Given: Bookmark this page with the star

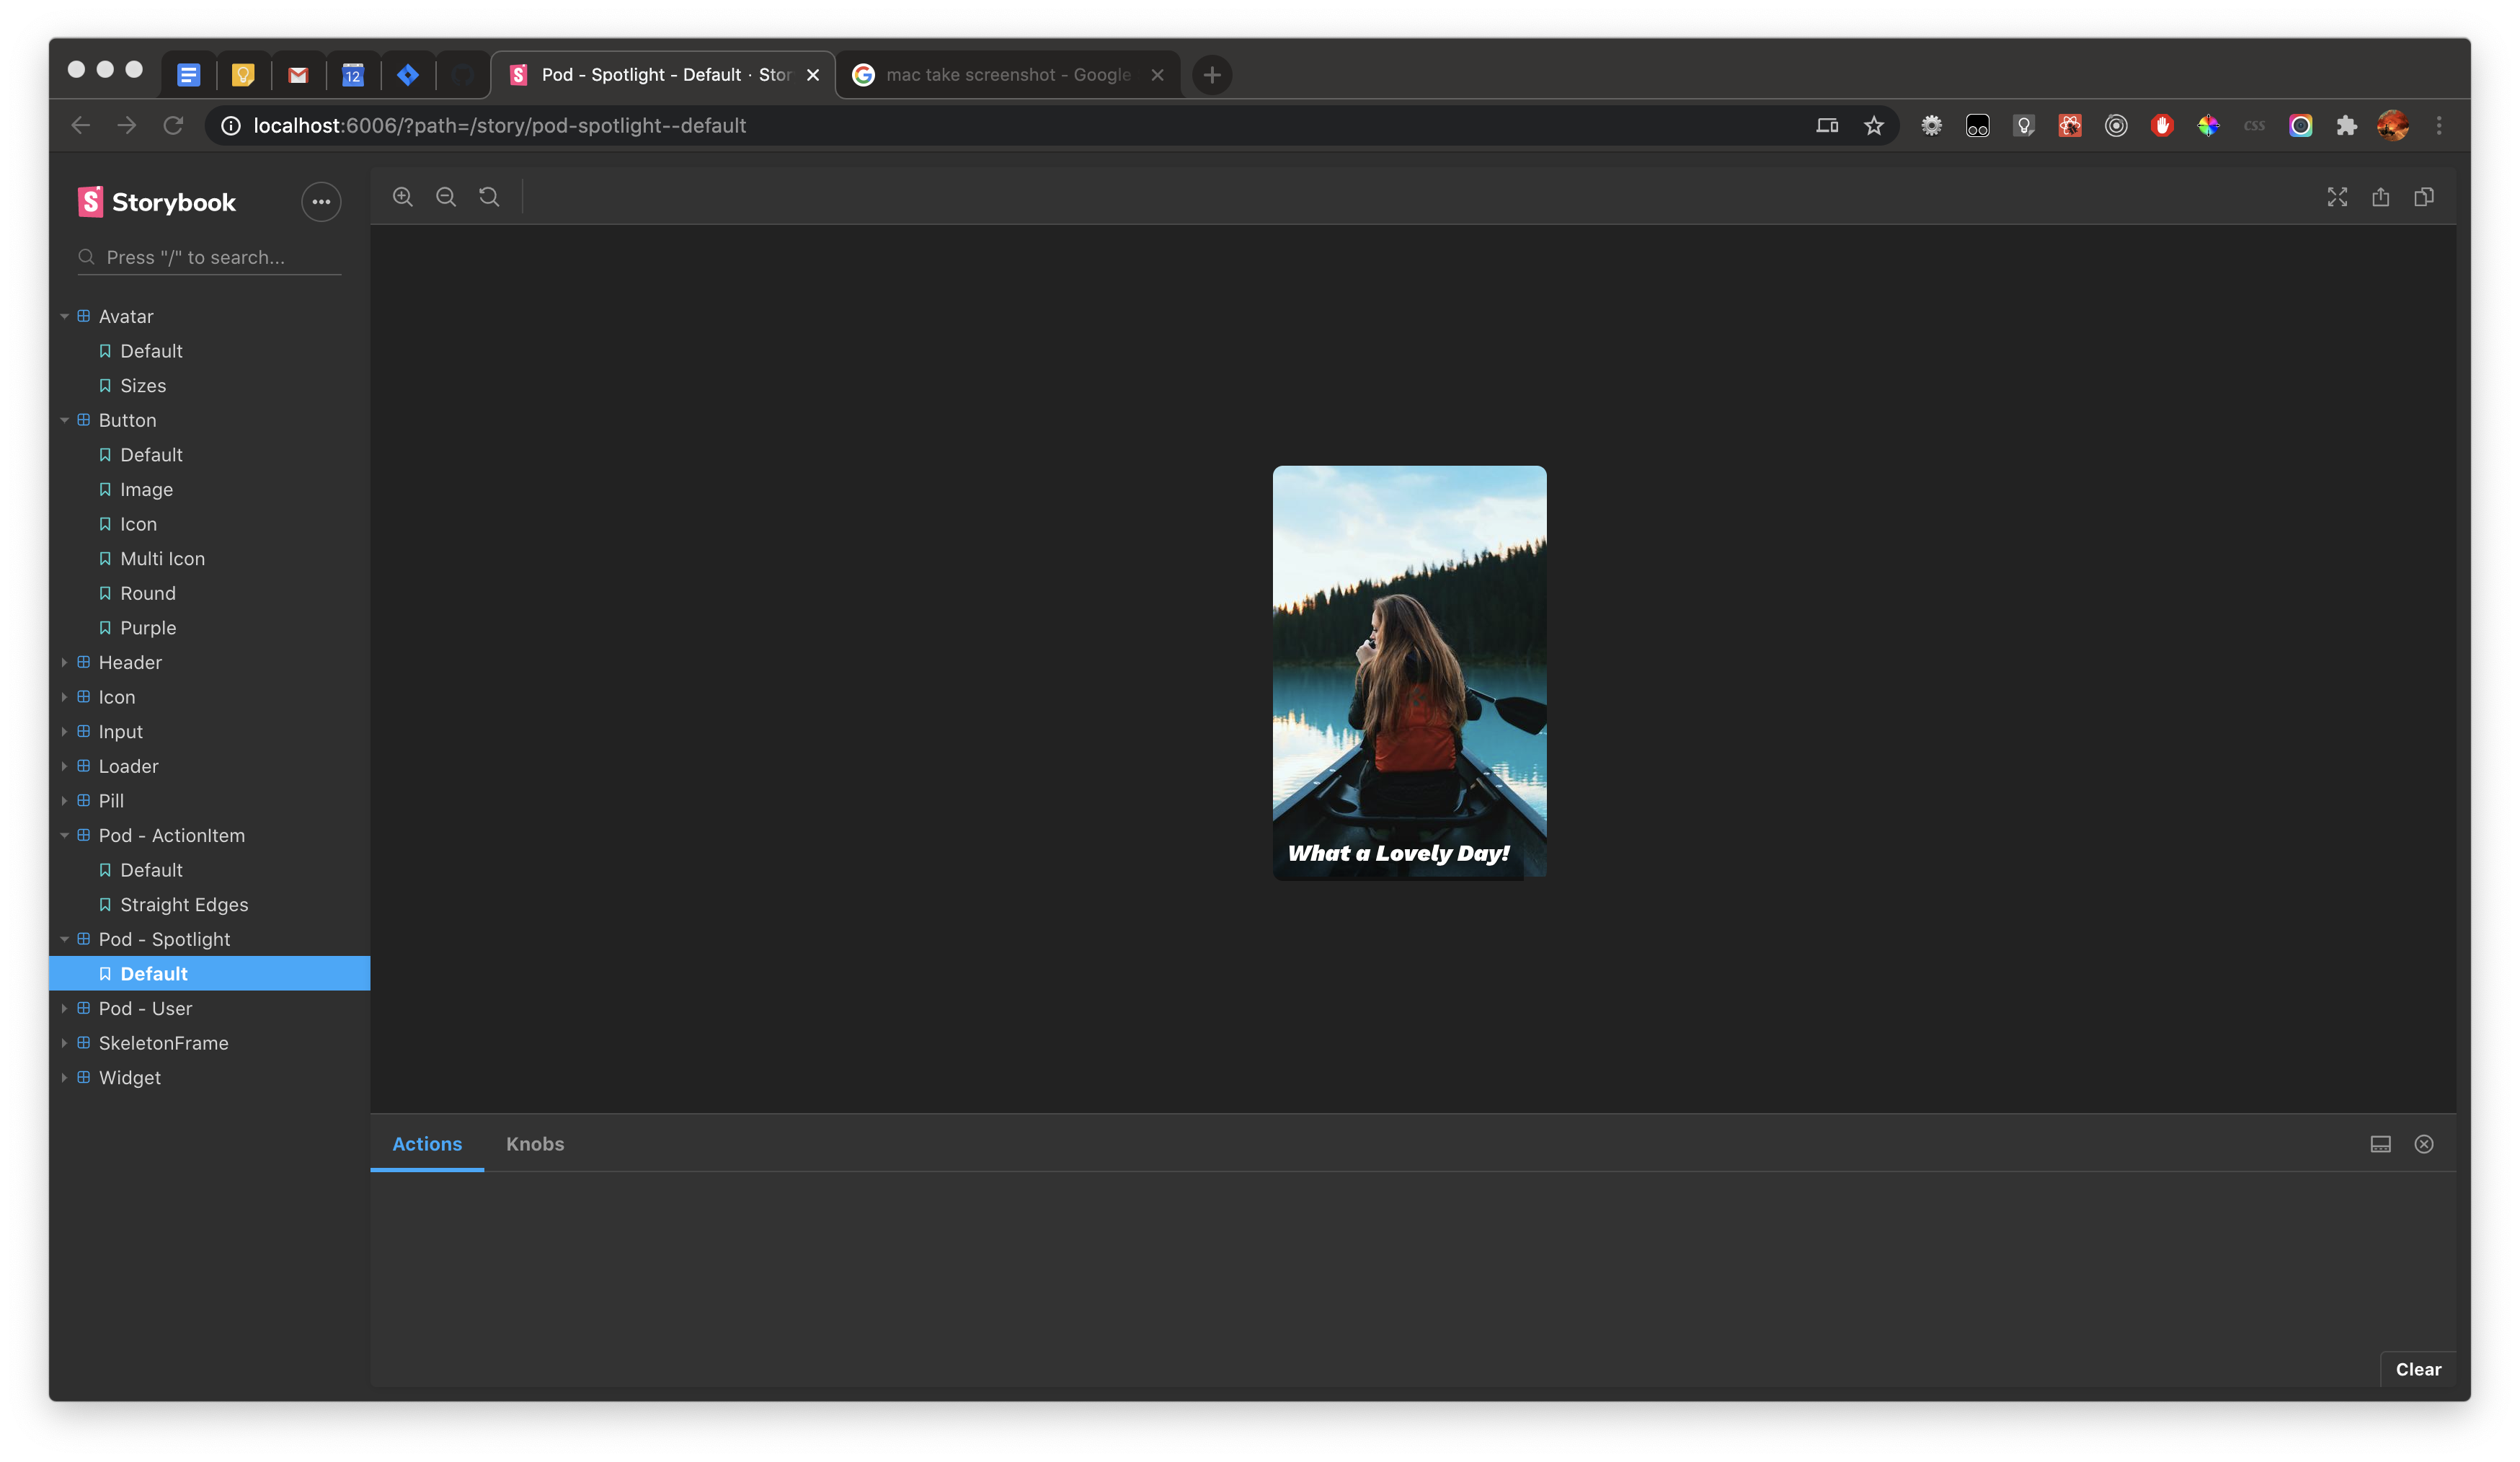Looking at the screenshot, I should click(x=1873, y=126).
